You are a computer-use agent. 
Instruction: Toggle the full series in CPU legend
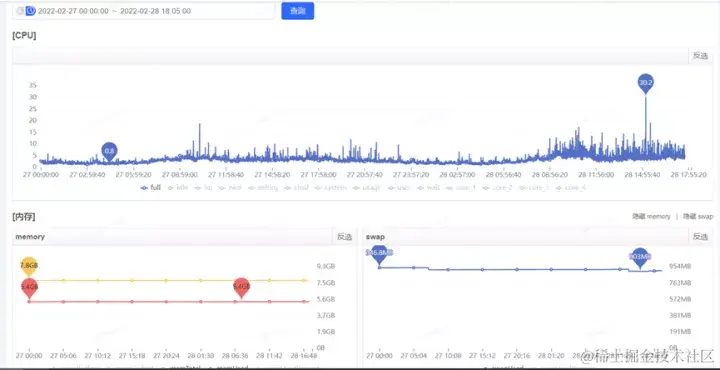151,188
